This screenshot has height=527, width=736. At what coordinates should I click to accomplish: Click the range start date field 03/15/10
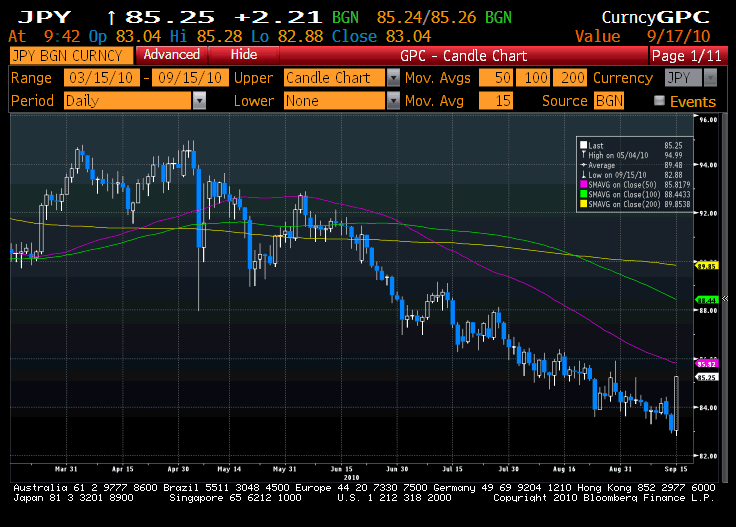[101, 78]
